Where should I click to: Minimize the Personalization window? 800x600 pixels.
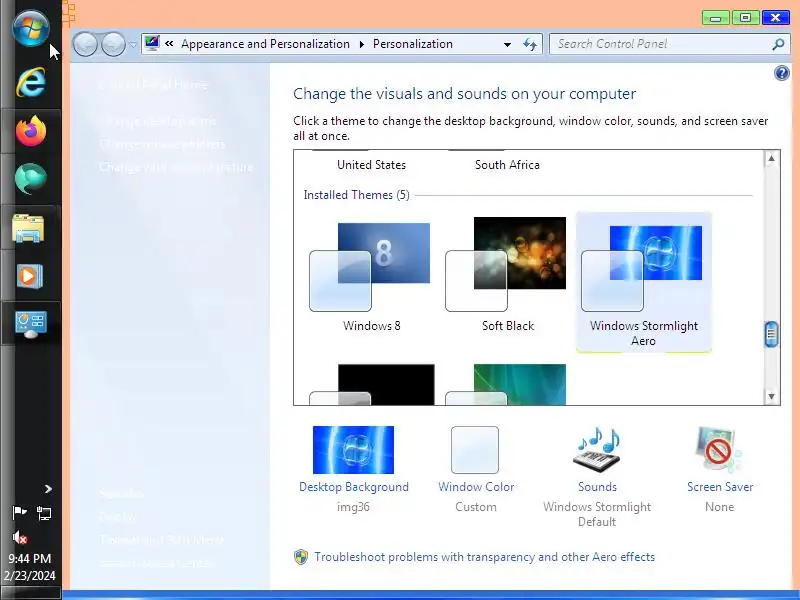(715, 18)
